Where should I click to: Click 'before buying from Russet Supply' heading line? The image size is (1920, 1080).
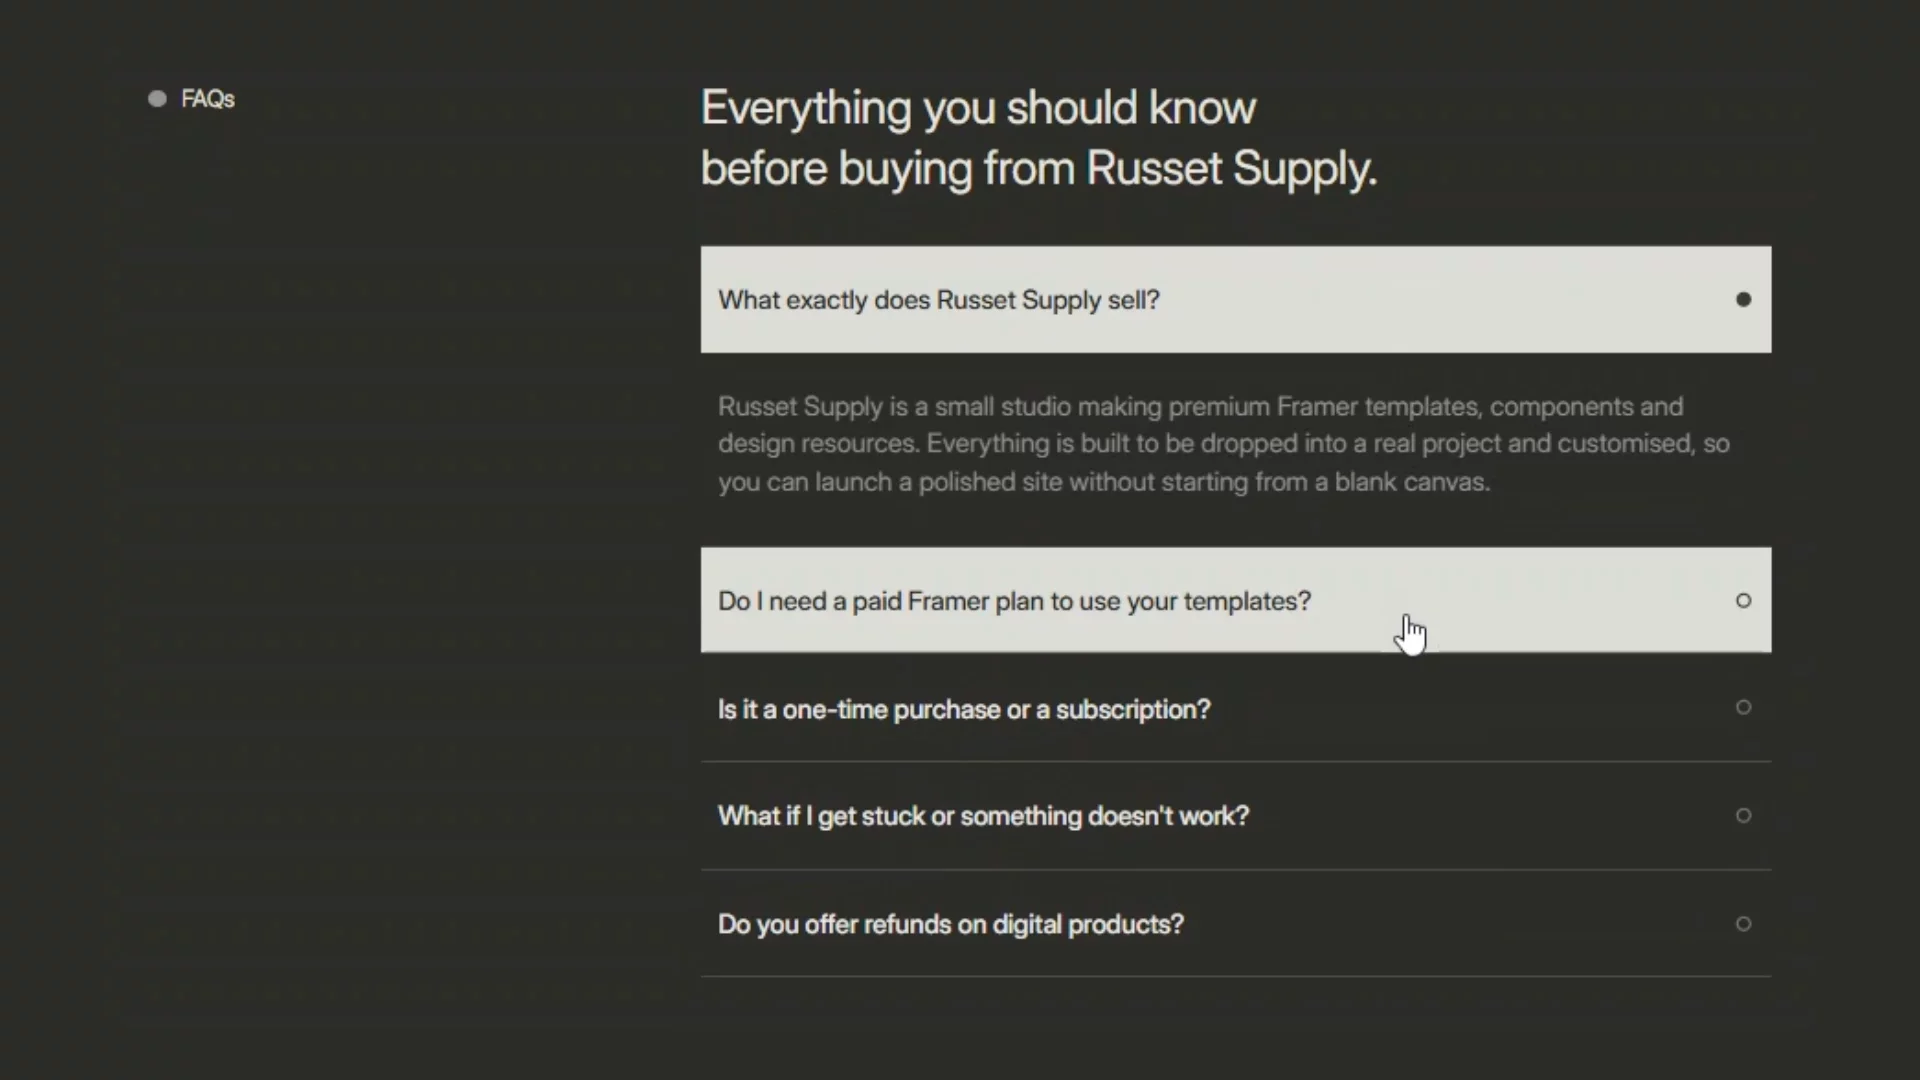pos(1039,168)
